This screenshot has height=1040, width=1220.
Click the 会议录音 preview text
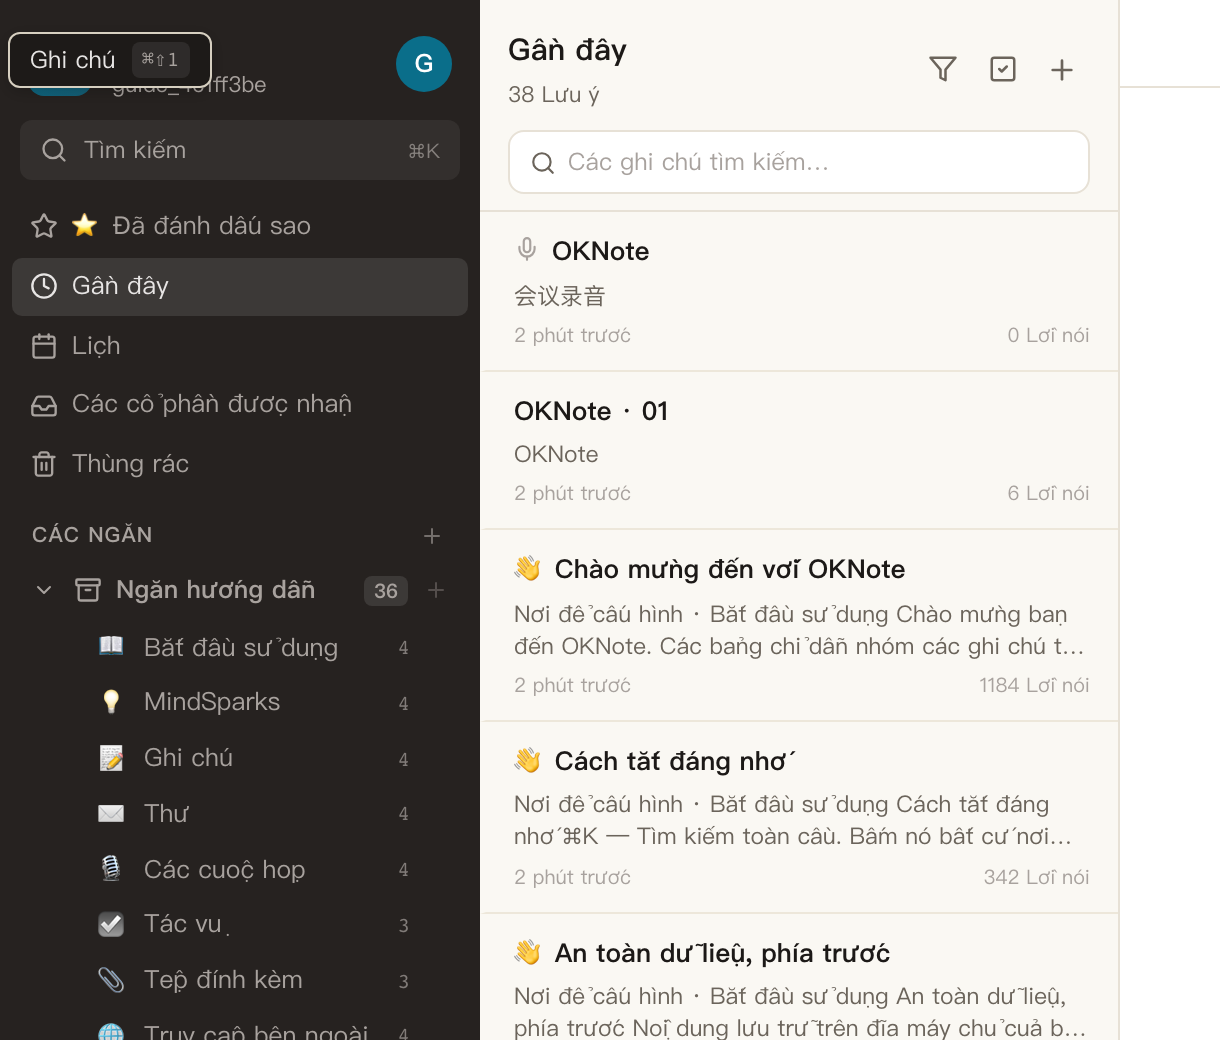(560, 296)
